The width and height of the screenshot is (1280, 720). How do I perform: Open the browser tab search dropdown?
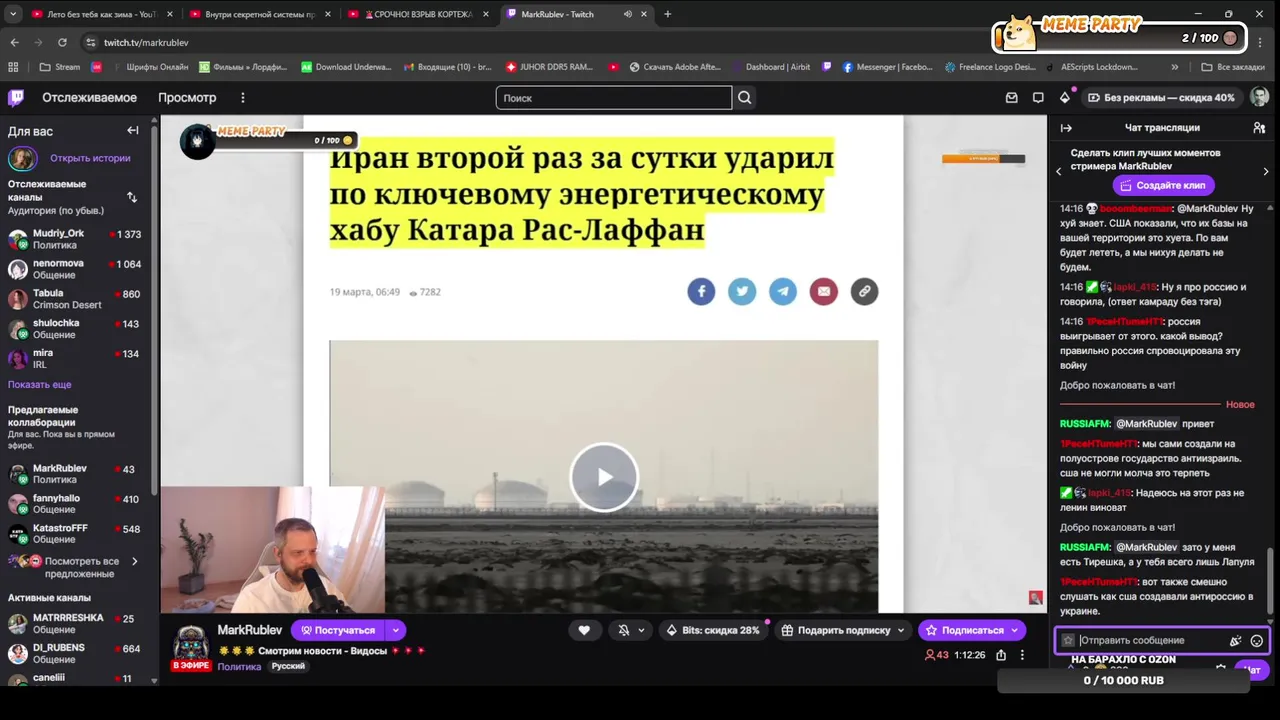(14, 14)
